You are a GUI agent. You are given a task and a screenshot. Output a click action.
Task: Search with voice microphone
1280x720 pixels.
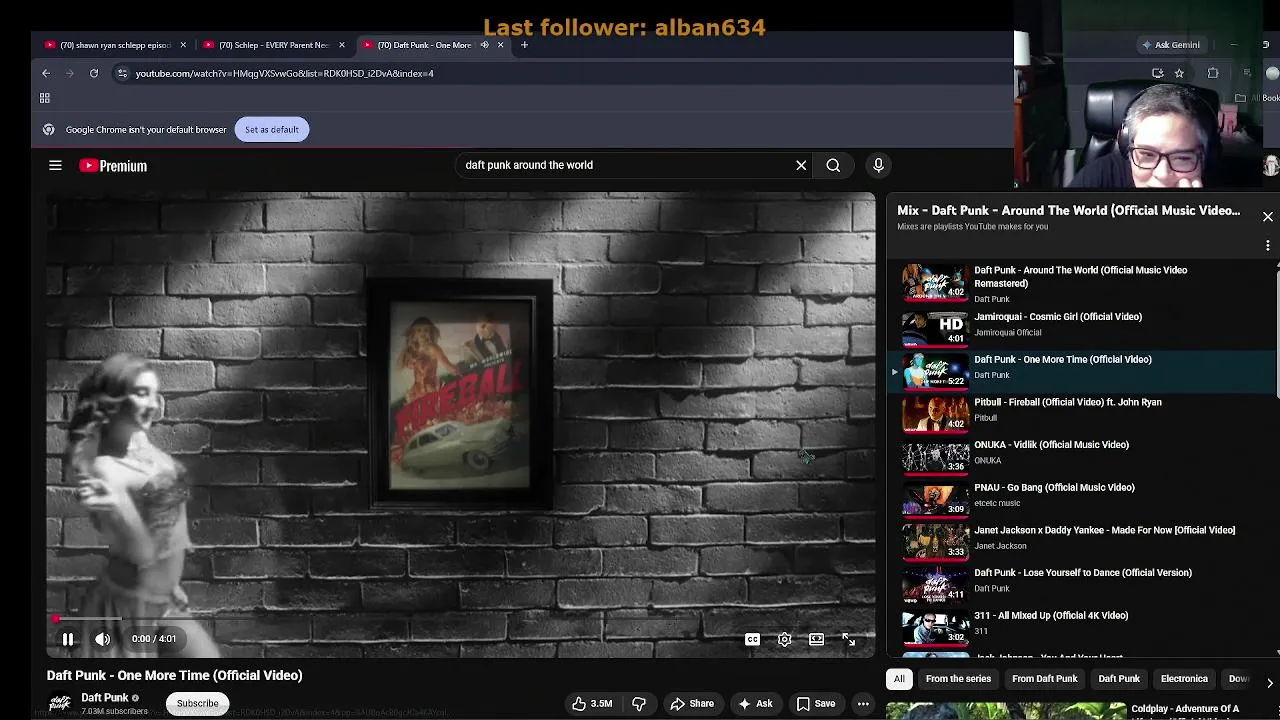(x=878, y=165)
